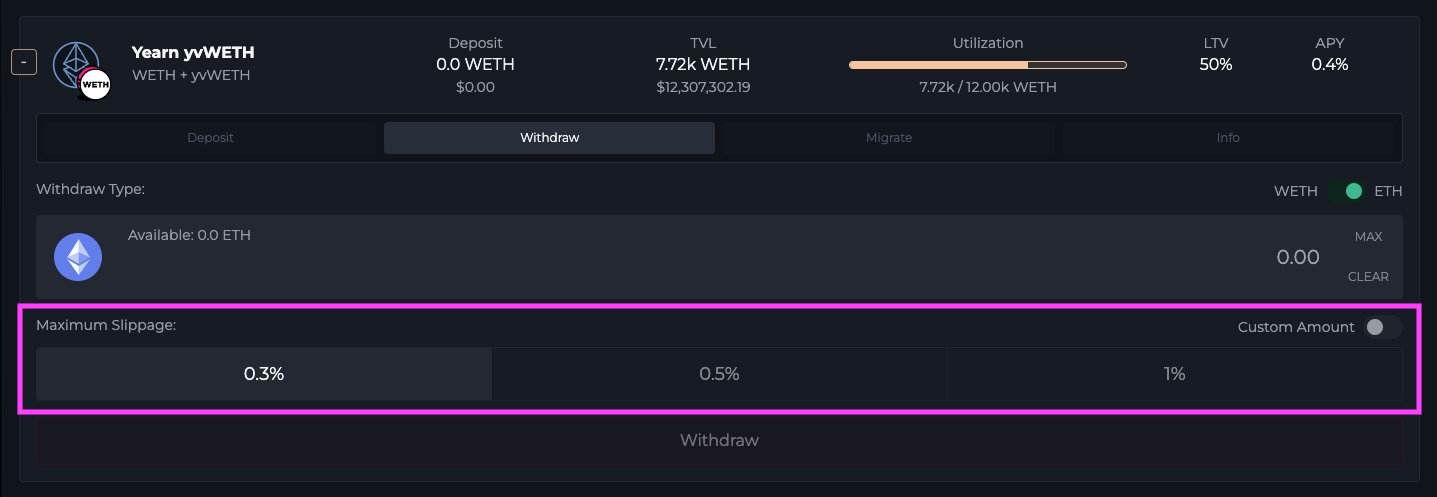
Task: Select the Withdraw tab
Action: pos(549,138)
